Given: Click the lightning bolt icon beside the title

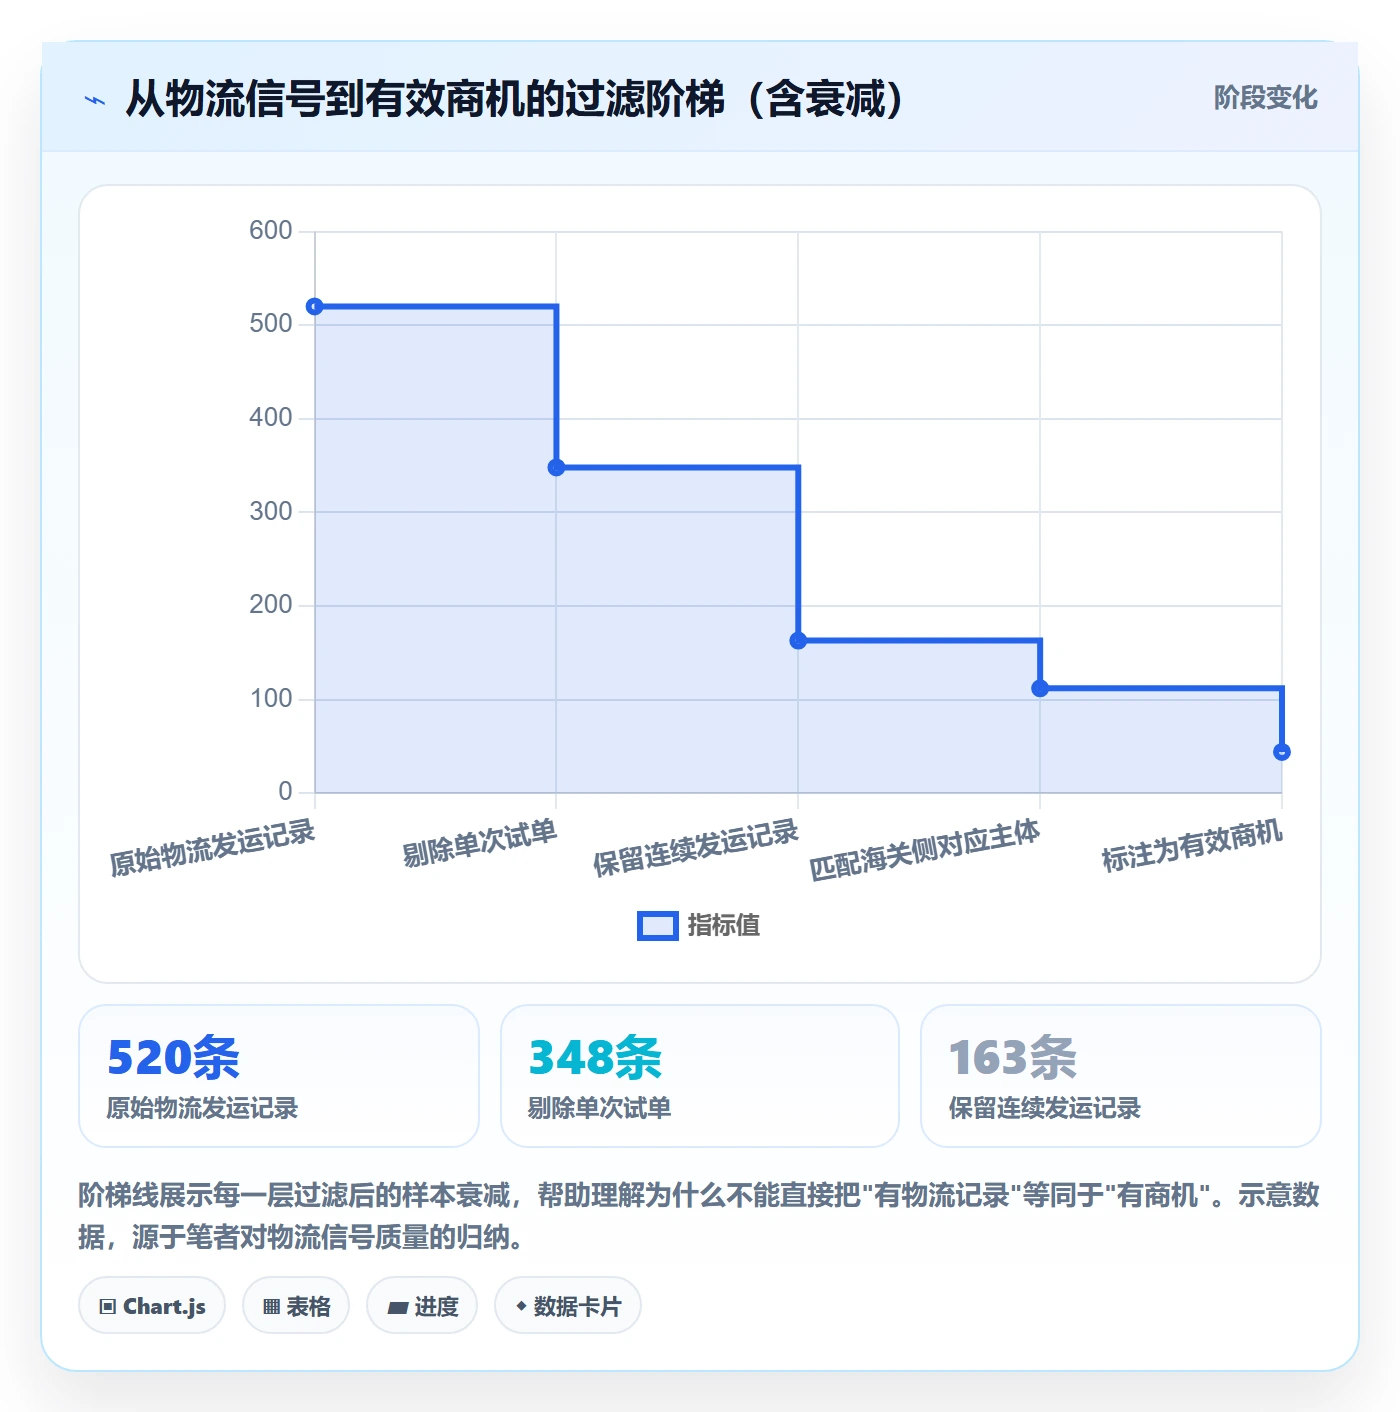Looking at the screenshot, I should (x=95, y=100).
